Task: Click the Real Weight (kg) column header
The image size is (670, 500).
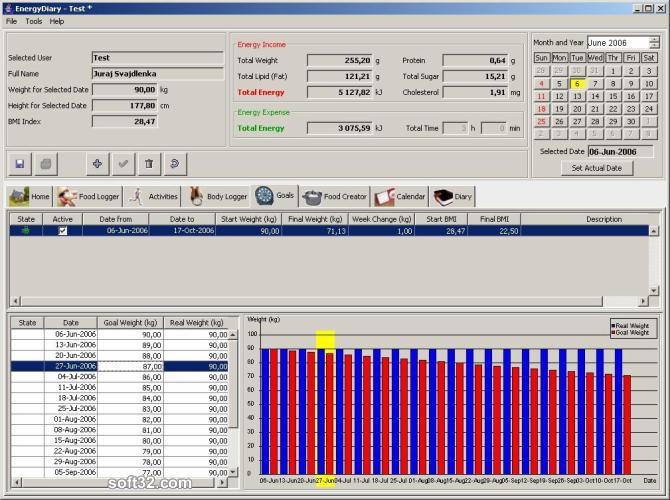Action: click(x=197, y=323)
